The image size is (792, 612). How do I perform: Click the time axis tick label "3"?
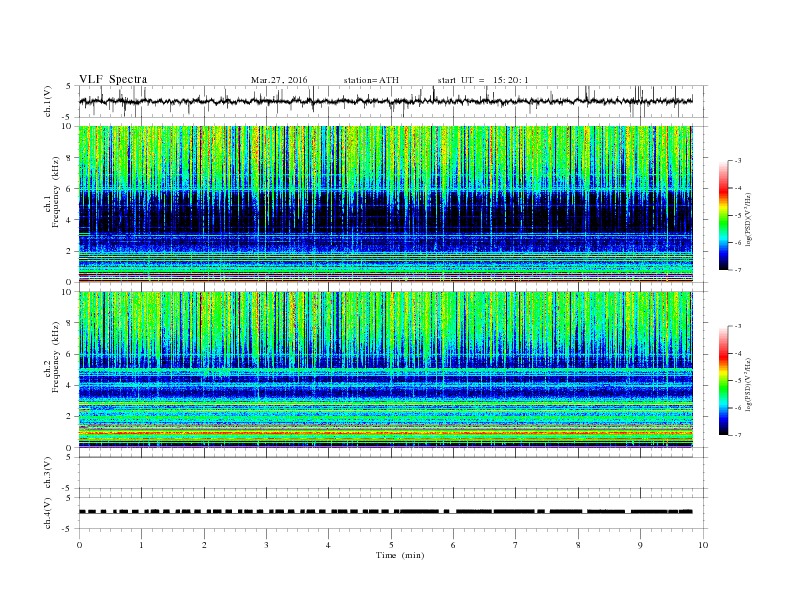click(x=266, y=545)
